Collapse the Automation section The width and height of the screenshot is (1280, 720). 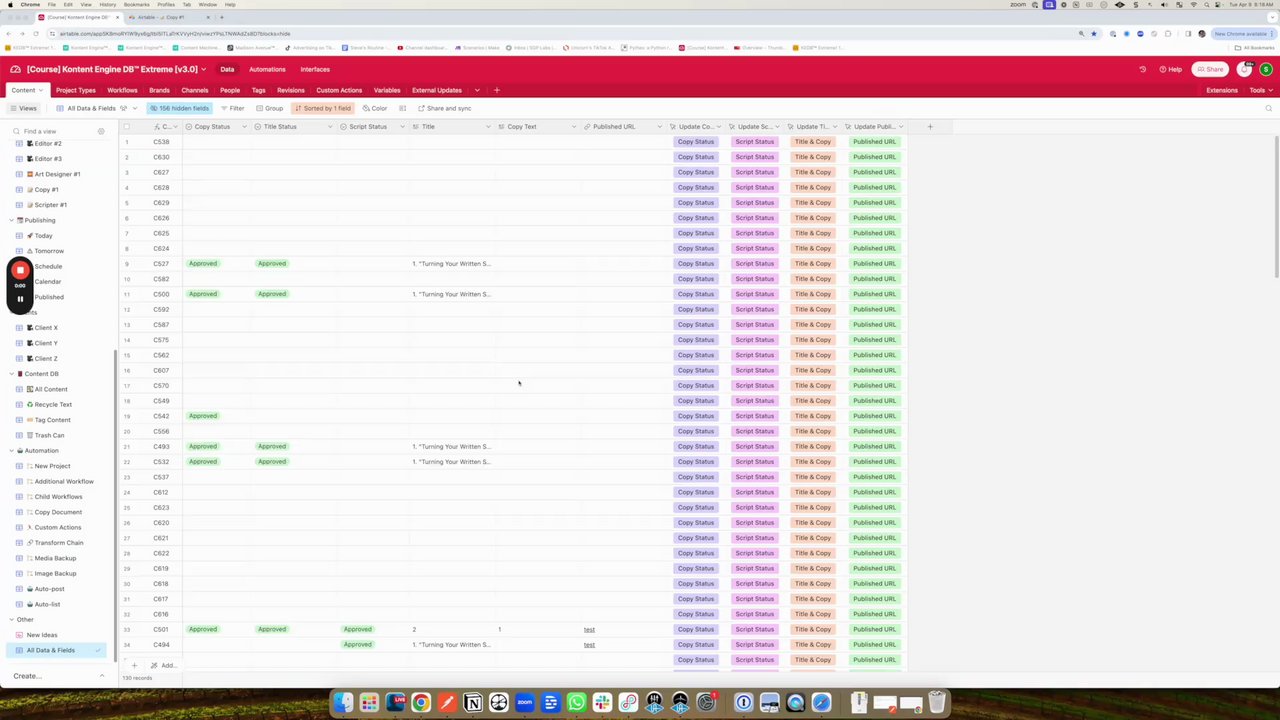[12, 451]
